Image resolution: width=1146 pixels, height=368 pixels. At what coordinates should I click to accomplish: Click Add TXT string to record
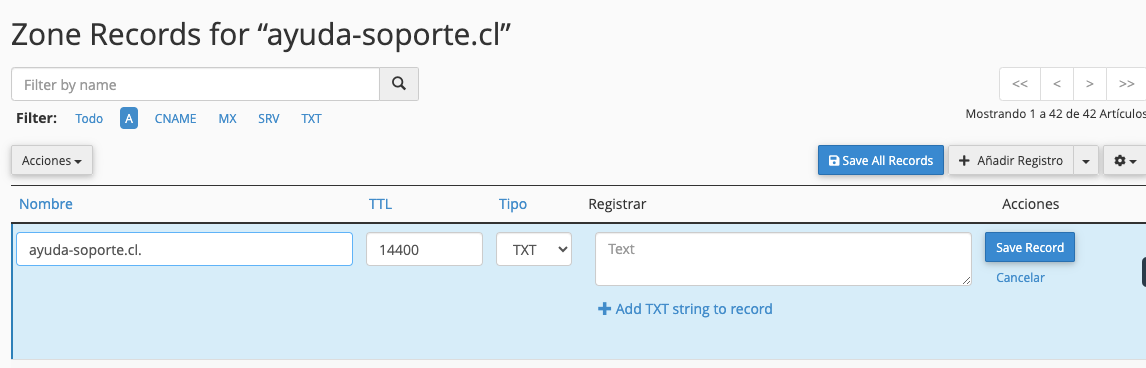685,309
